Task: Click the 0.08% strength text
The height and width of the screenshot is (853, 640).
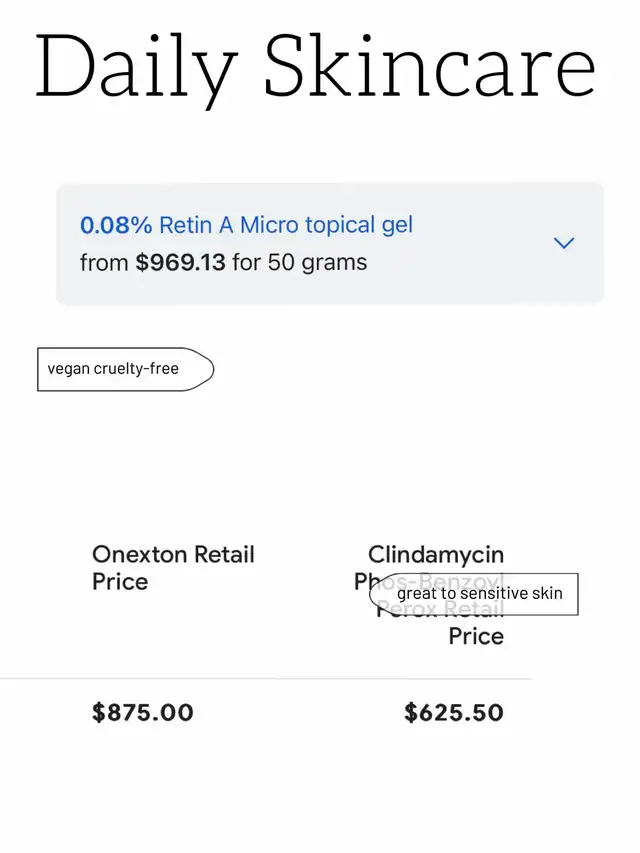Action: [116, 225]
